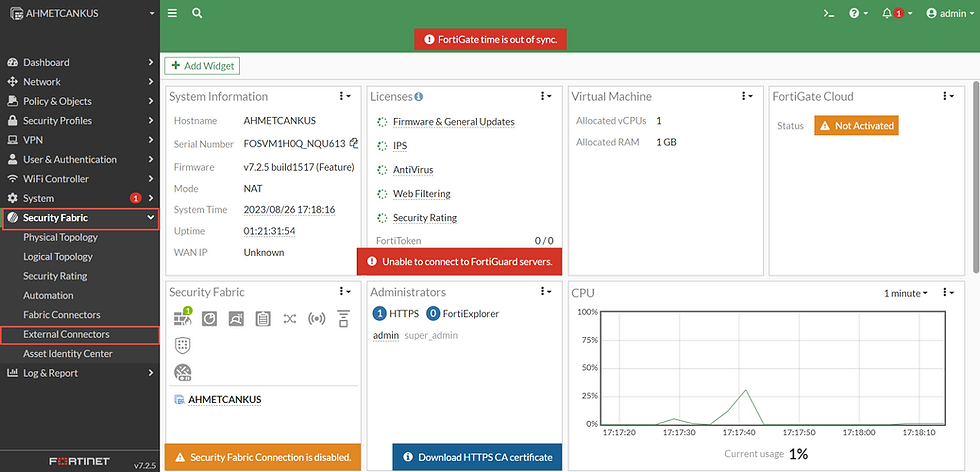980x472 pixels.
Task: Open Licenses widget options menu
Action: click(546, 96)
